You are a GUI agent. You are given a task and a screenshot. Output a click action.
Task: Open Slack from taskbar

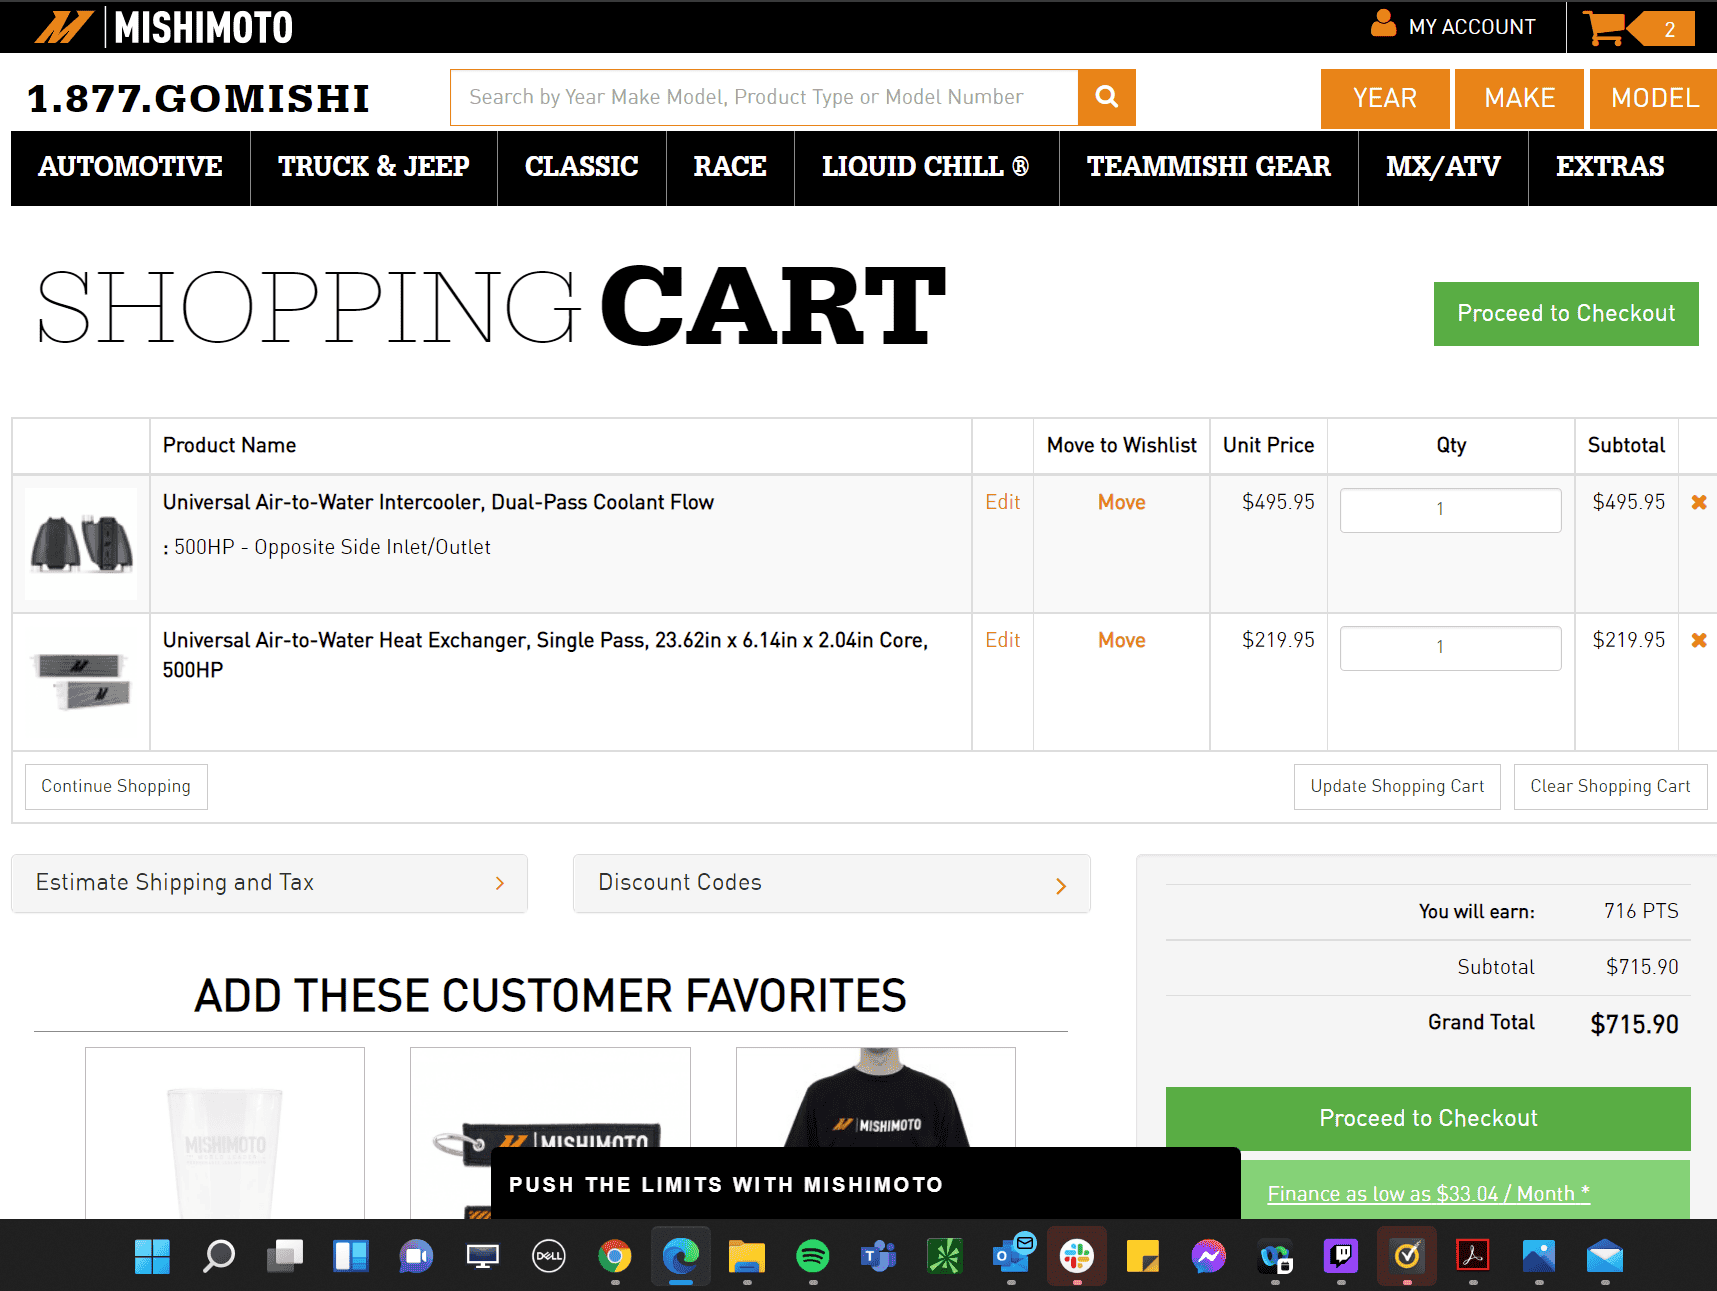pyautogui.click(x=1077, y=1256)
